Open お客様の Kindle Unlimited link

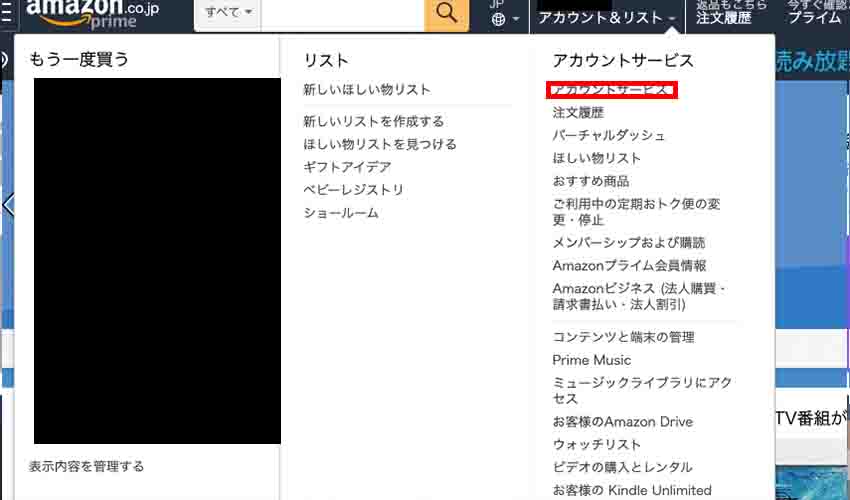(x=632, y=490)
